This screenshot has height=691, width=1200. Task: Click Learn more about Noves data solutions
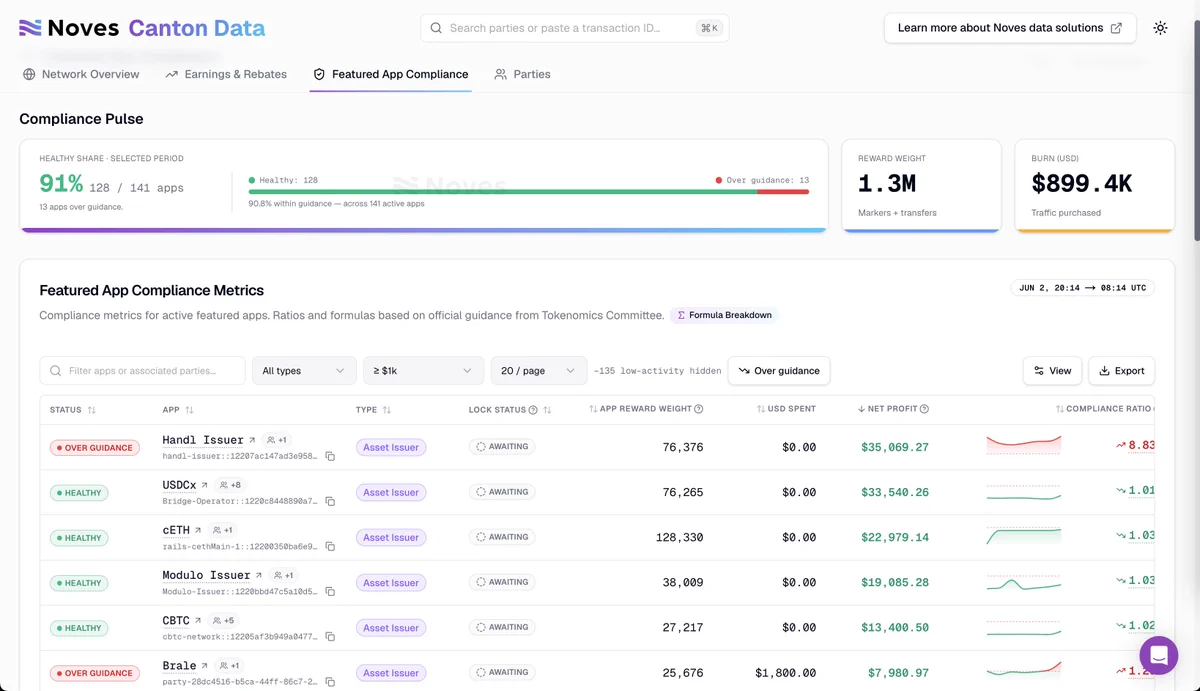(x=1010, y=28)
